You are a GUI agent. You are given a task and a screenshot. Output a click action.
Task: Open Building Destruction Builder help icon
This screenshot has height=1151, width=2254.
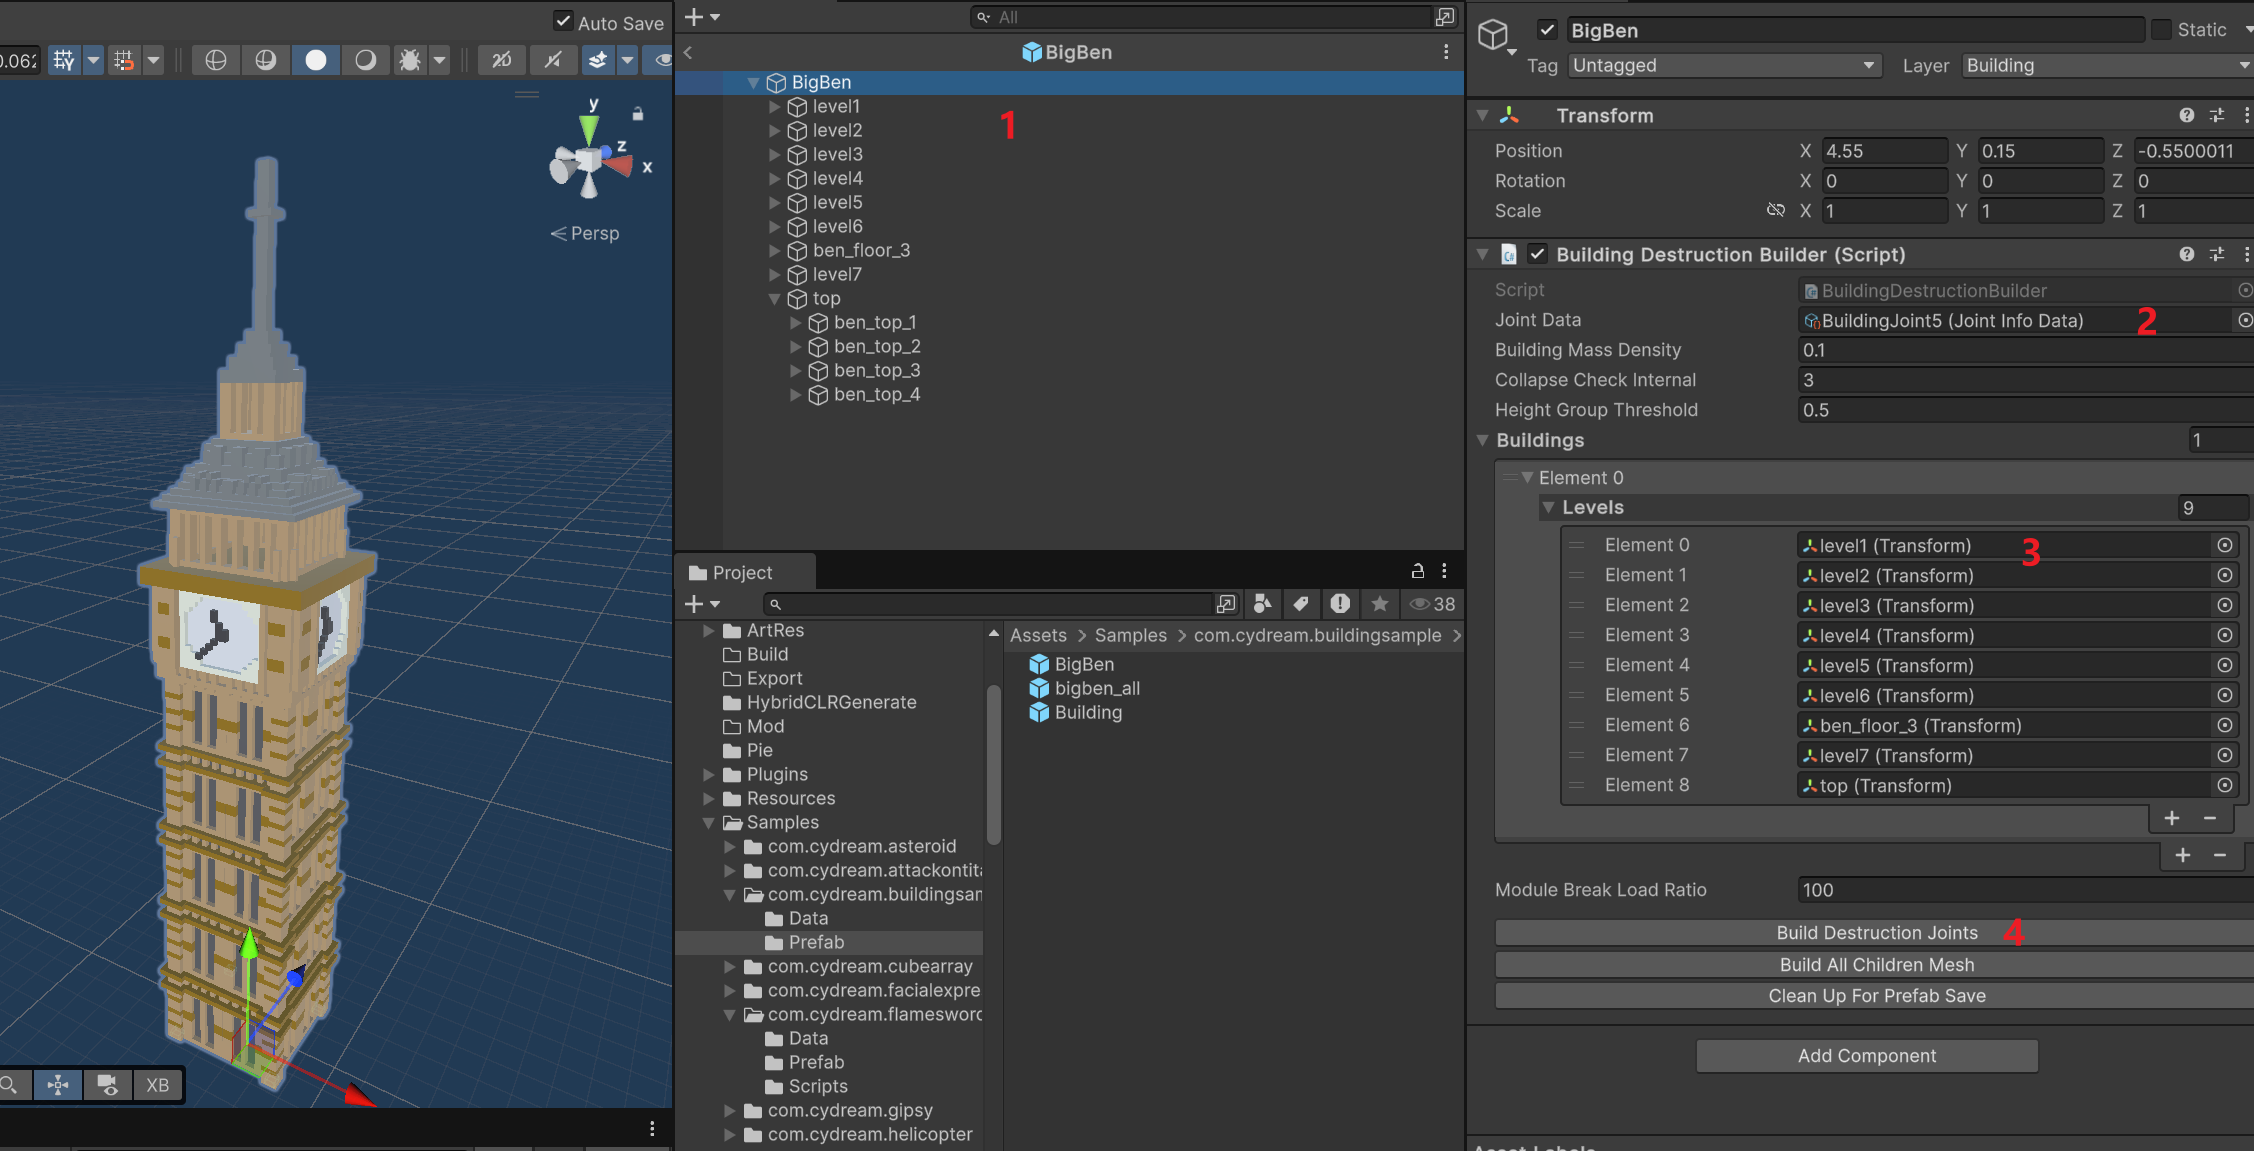[x=2187, y=255]
